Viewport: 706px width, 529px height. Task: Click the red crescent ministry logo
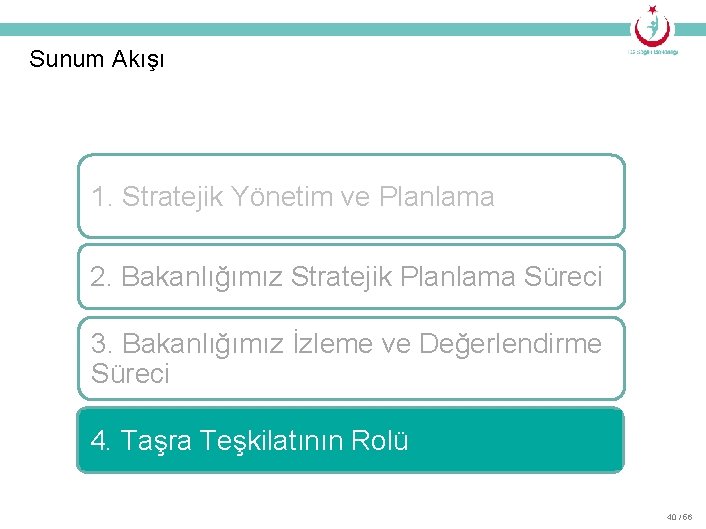(652, 28)
